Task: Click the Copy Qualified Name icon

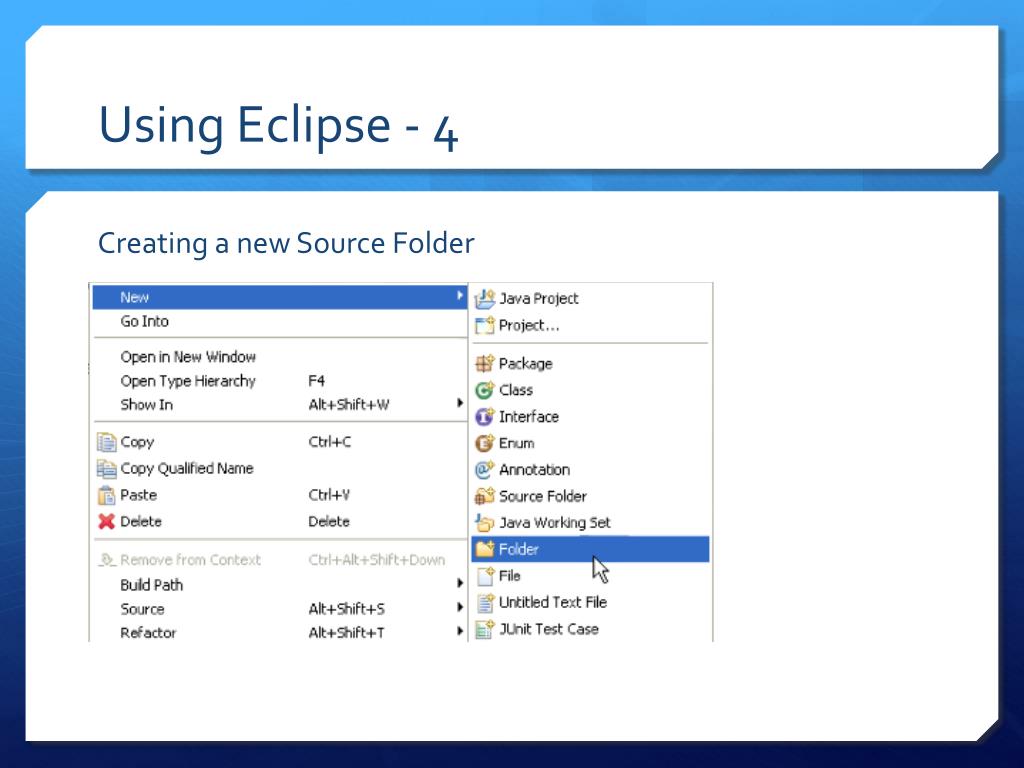Action: point(106,468)
